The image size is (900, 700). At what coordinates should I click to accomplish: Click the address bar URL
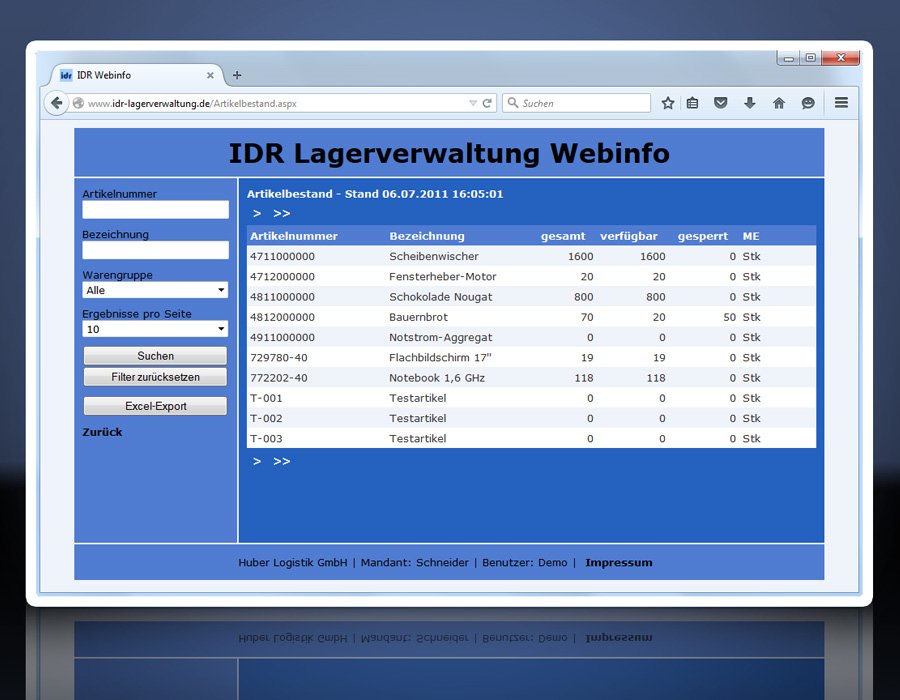[x=192, y=104]
